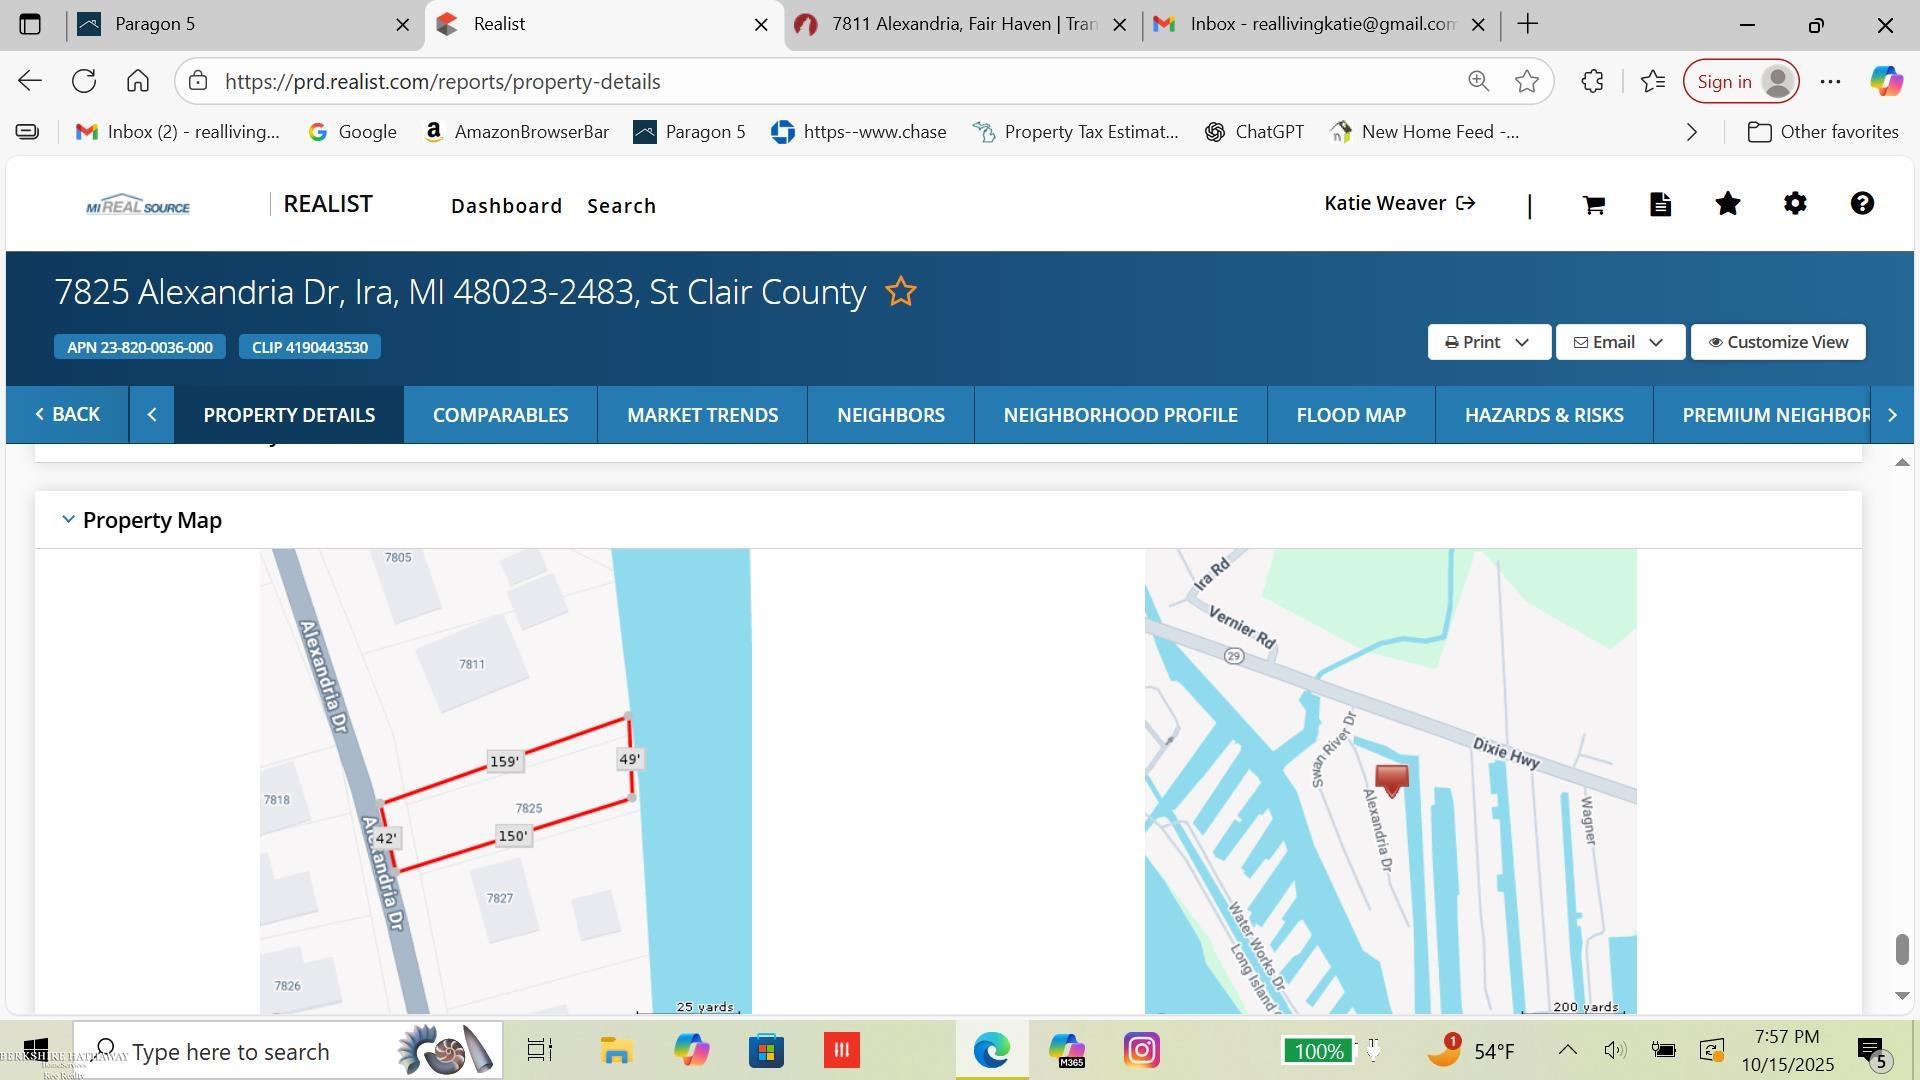Collapse the Property Map section
The width and height of the screenshot is (1920, 1080).
pyautogui.click(x=68, y=520)
